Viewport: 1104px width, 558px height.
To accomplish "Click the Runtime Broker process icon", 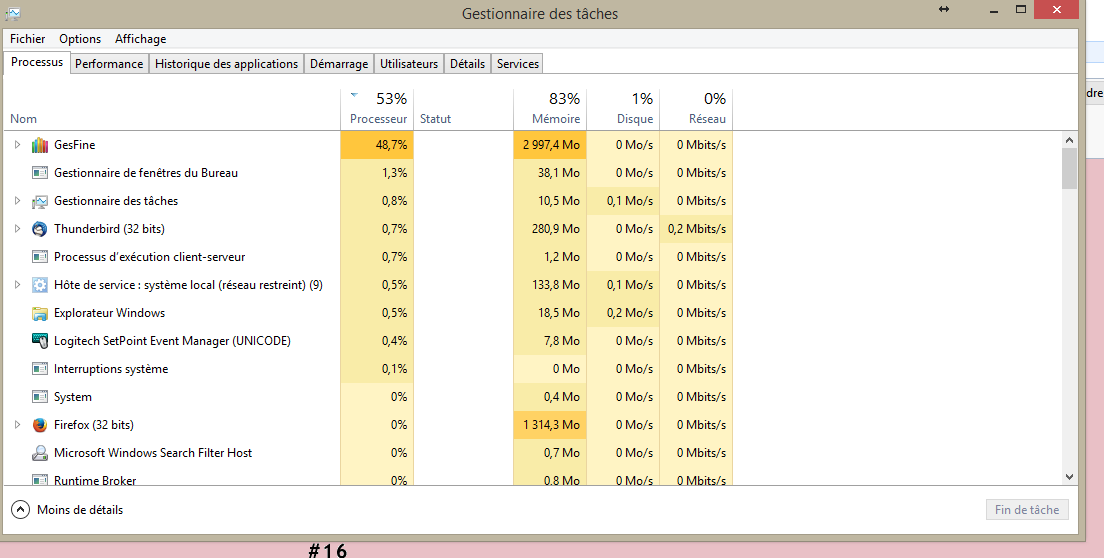I will pos(40,481).
